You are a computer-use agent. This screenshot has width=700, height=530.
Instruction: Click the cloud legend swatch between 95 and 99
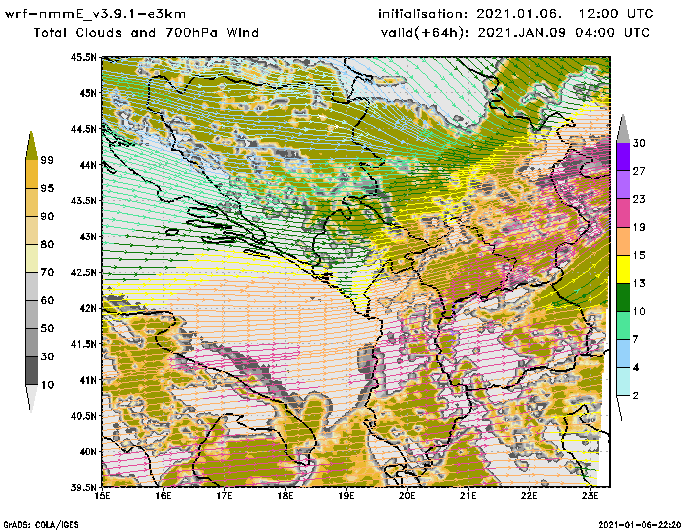31,174
